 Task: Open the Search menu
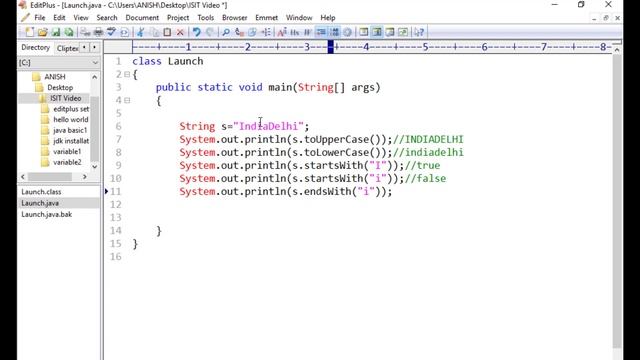(x=107, y=18)
